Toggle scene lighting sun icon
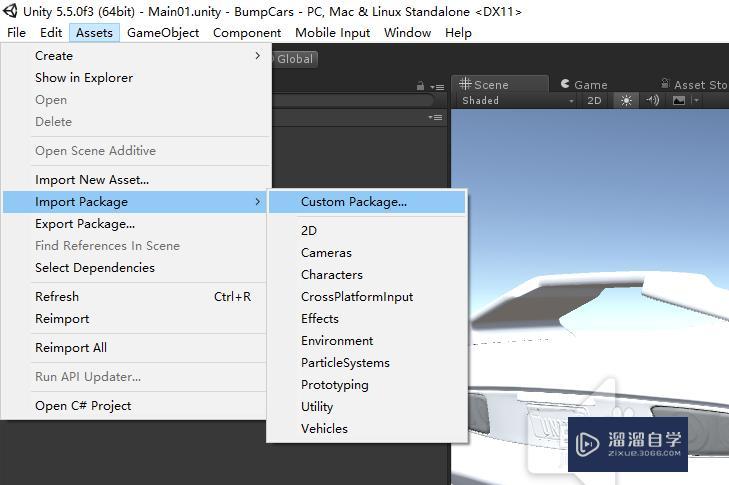Screen dimensions: 729x485 626,100
